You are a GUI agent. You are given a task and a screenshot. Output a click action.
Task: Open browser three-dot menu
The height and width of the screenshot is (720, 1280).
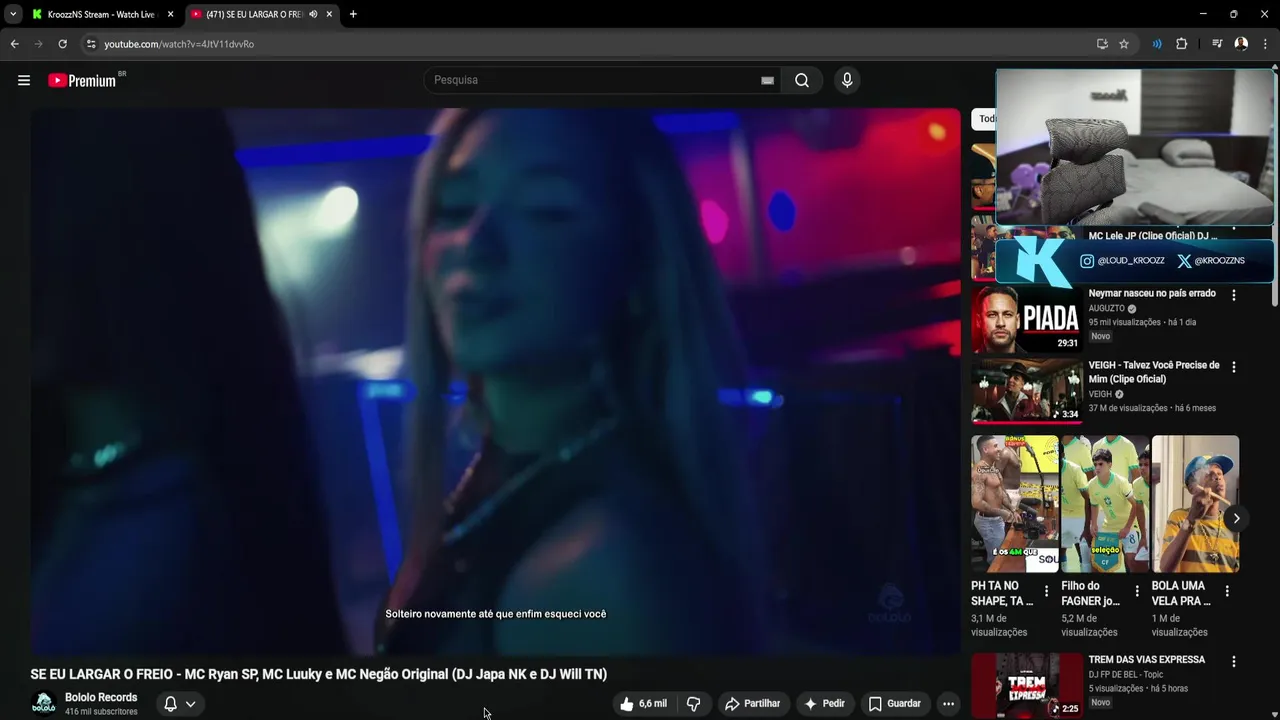pos(1265,44)
